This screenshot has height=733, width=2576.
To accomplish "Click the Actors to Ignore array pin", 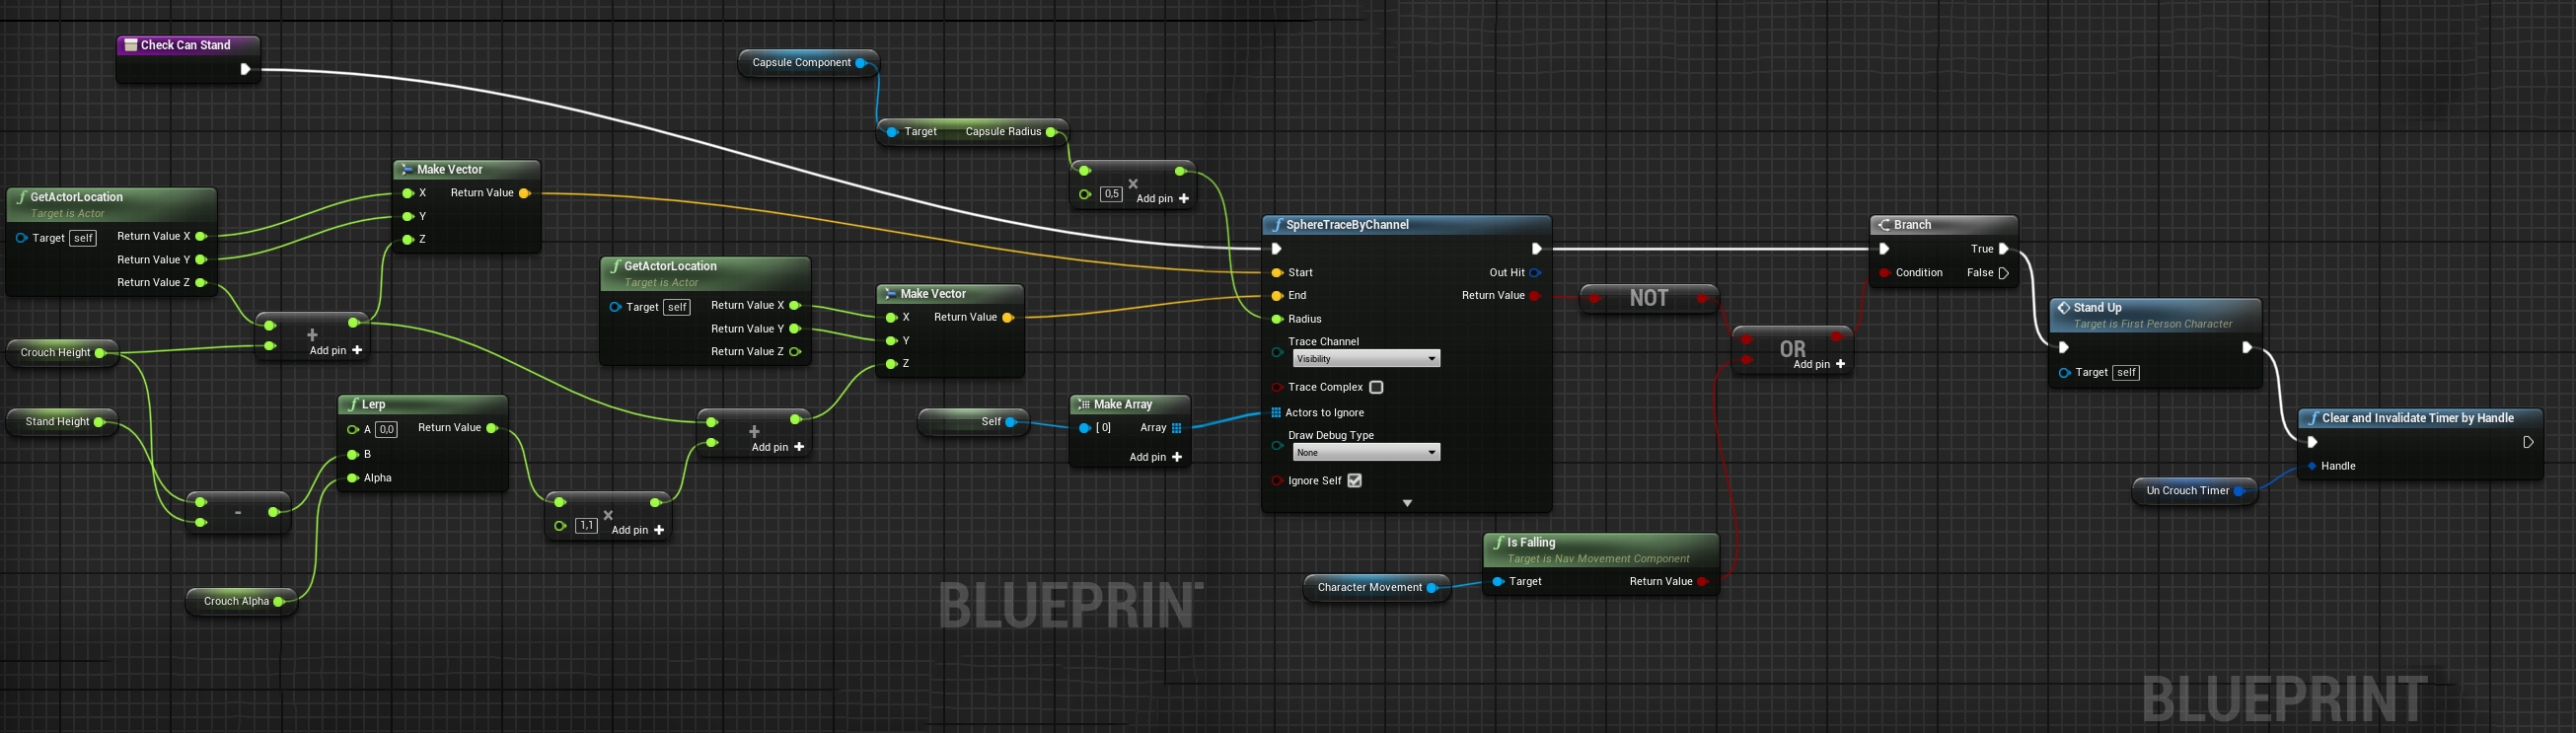I will click(1276, 412).
